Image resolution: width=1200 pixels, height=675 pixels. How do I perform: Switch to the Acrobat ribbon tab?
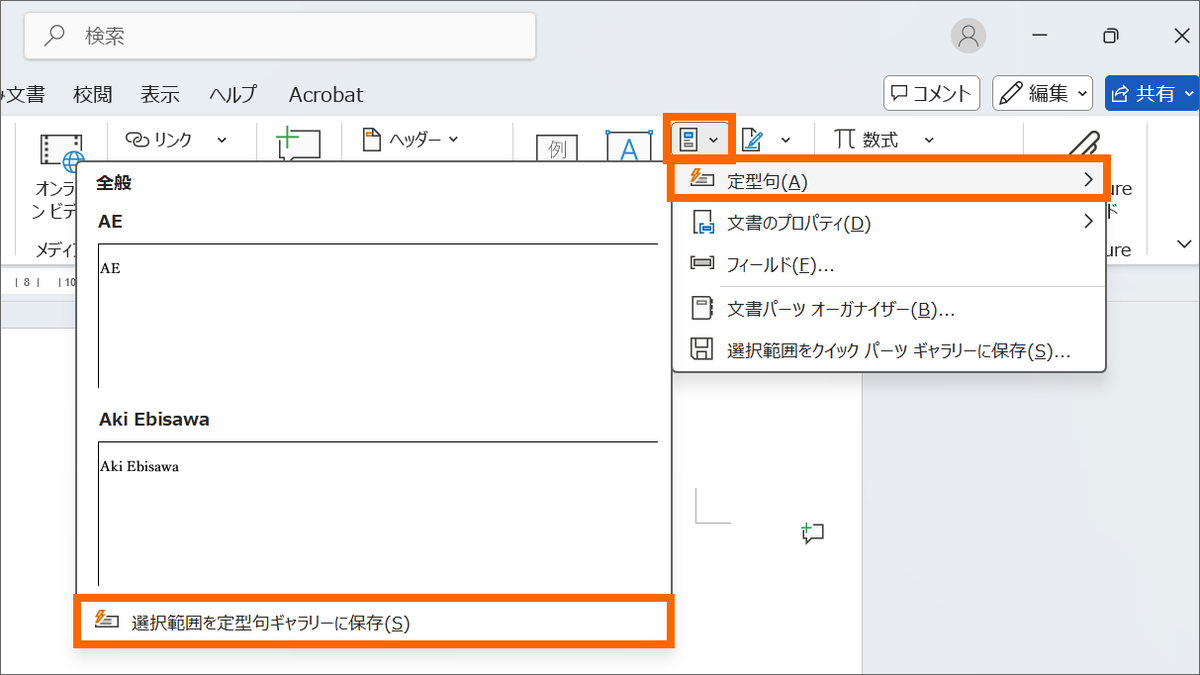[x=325, y=93]
